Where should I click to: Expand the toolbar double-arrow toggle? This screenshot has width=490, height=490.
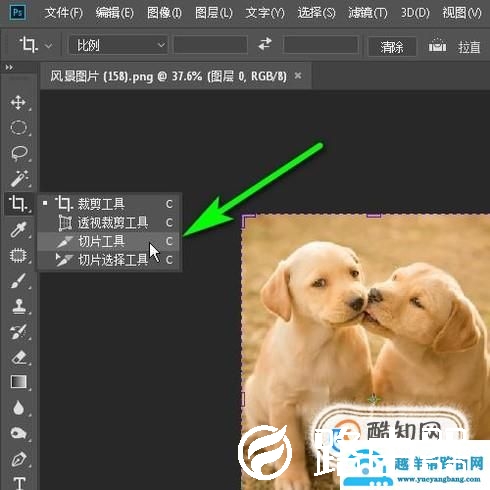[9, 67]
